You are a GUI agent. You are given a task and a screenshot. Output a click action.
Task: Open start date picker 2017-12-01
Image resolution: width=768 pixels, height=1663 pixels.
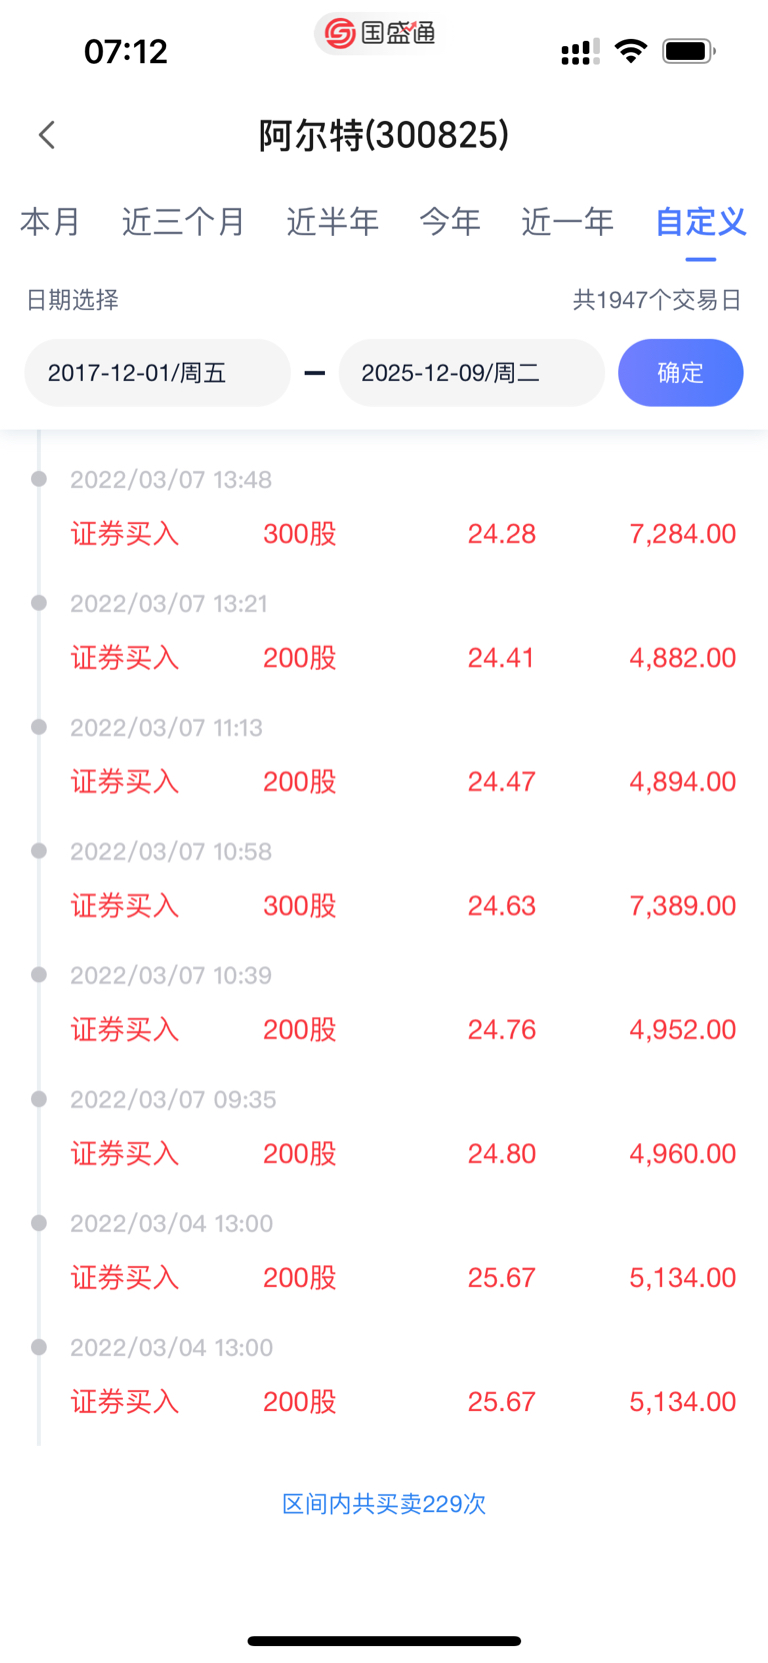point(157,373)
